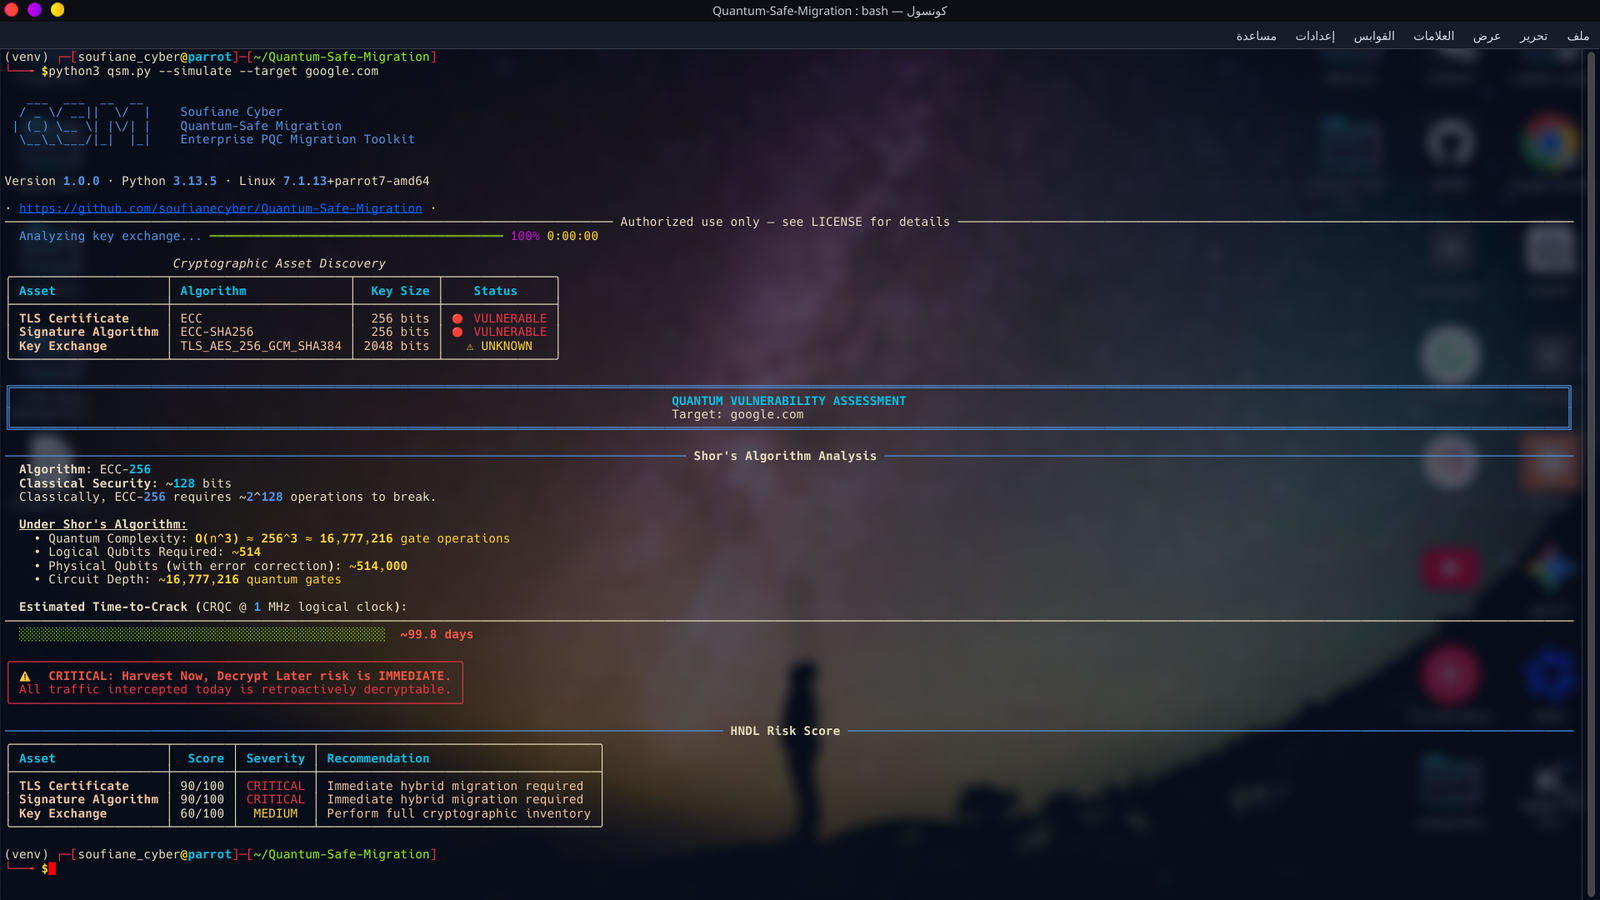Click the purple window control button
The image size is (1600, 900).
click(x=35, y=10)
